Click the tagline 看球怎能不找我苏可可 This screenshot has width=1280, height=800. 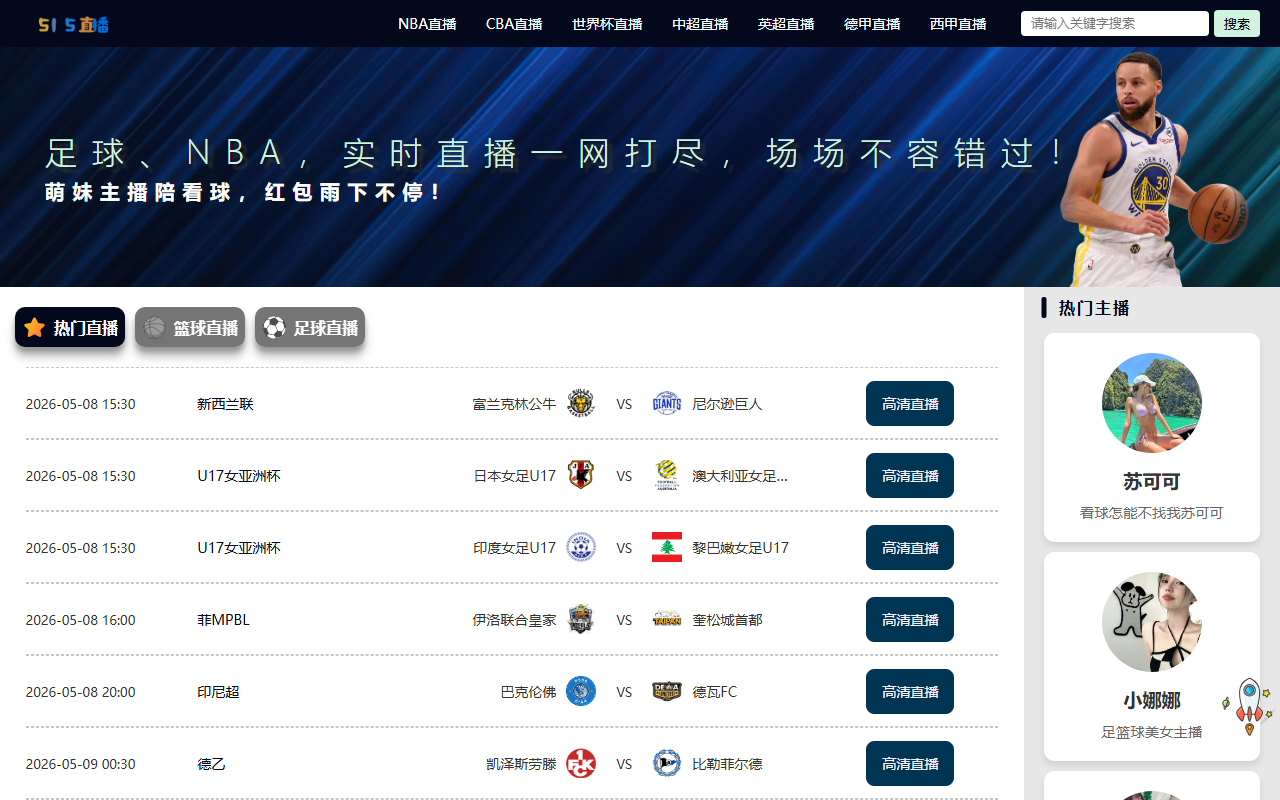(x=1152, y=513)
